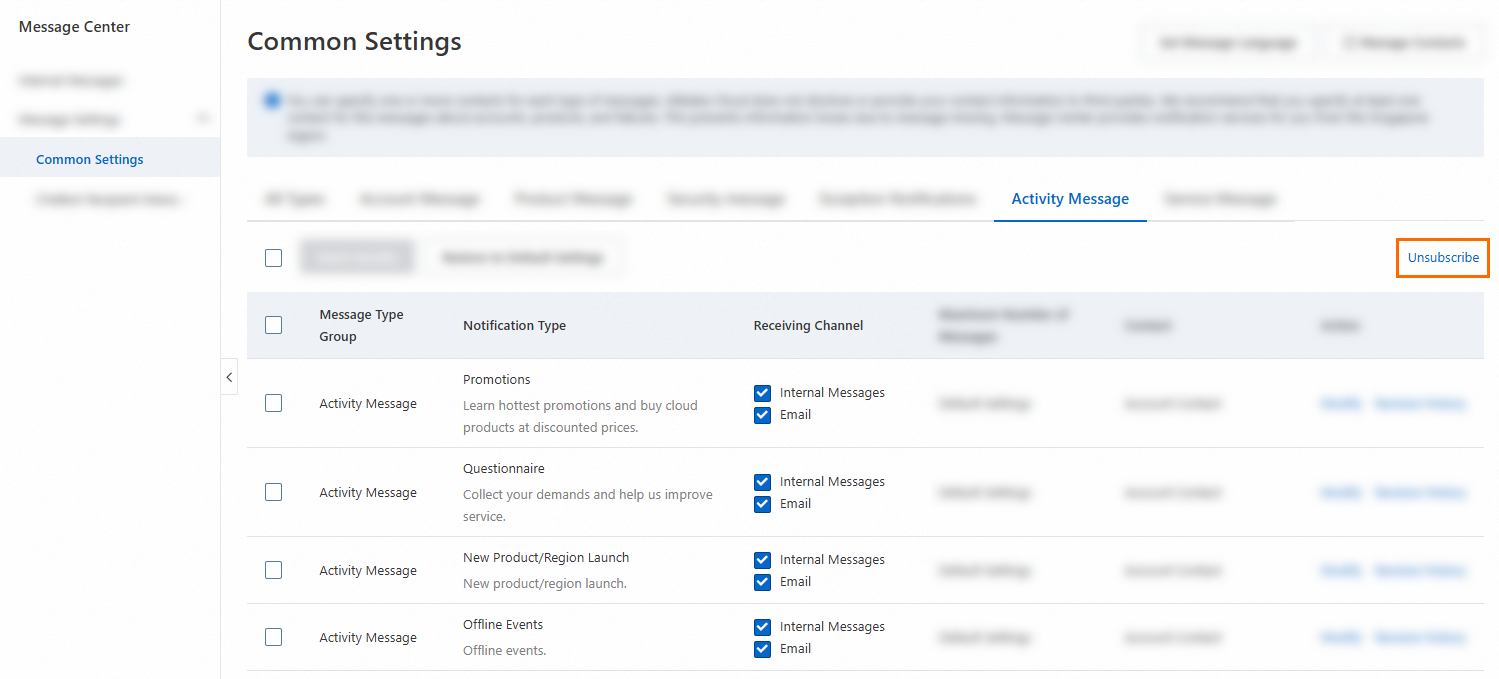Disable Internal Messages for Offline Events
Image resolution: width=1499 pixels, height=679 pixels.
coord(763,627)
